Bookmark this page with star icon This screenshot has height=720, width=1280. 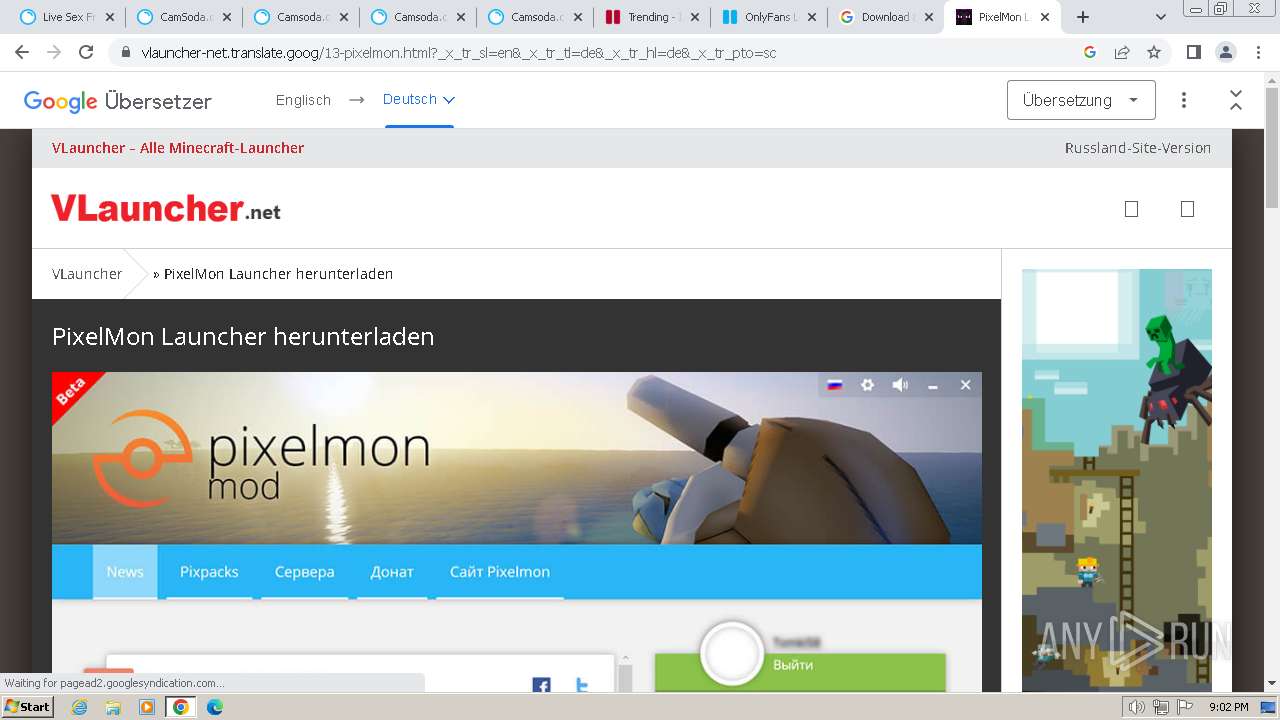pyautogui.click(x=1154, y=52)
